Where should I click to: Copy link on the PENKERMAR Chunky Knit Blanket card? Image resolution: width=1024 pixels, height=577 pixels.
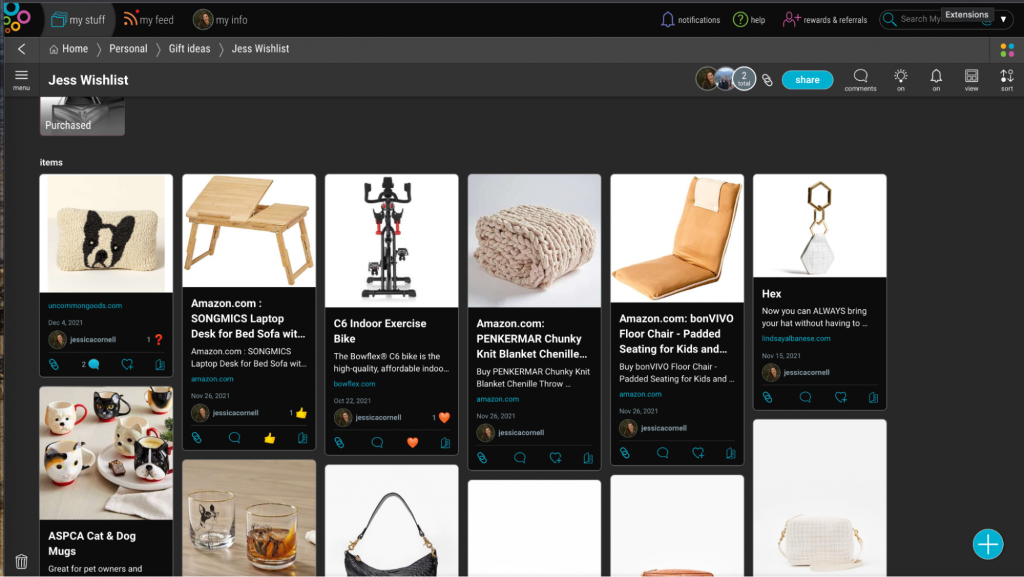pyautogui.click(x=482, y=458)
